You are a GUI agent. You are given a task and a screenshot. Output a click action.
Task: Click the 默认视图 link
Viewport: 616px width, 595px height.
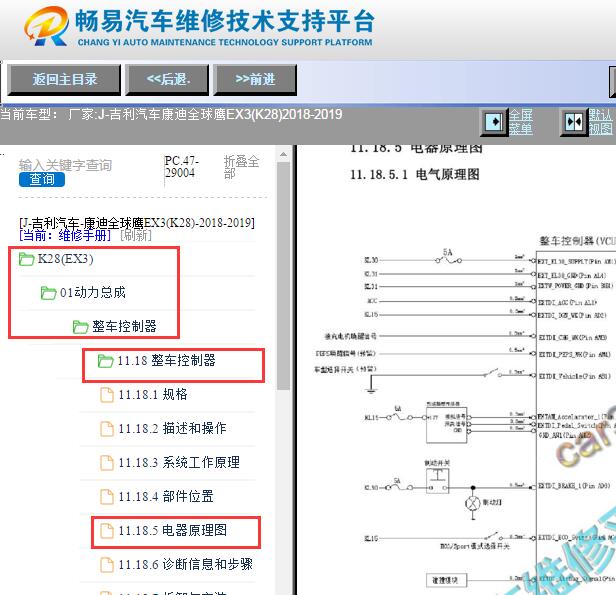601,122
